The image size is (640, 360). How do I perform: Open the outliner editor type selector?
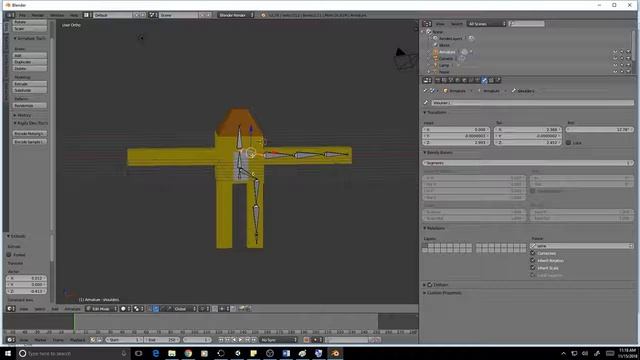coord(427,24)
